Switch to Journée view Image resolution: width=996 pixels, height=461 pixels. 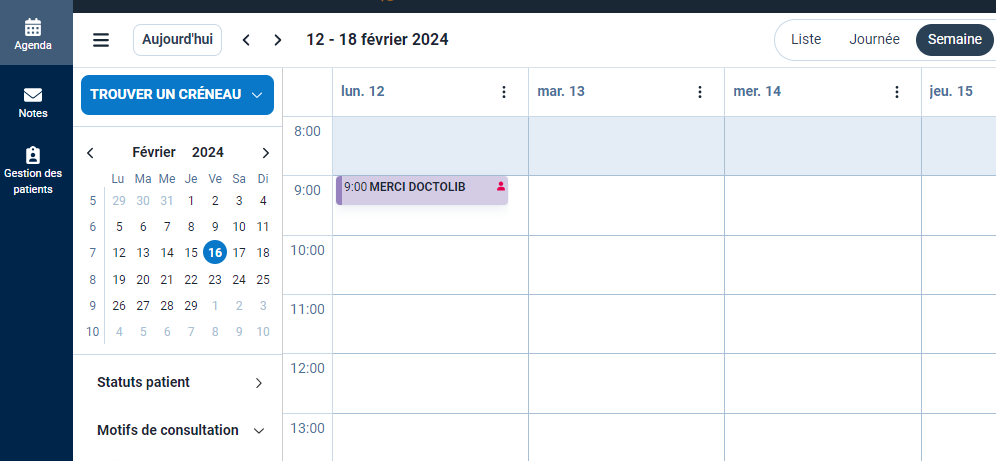tap(874, 40)
